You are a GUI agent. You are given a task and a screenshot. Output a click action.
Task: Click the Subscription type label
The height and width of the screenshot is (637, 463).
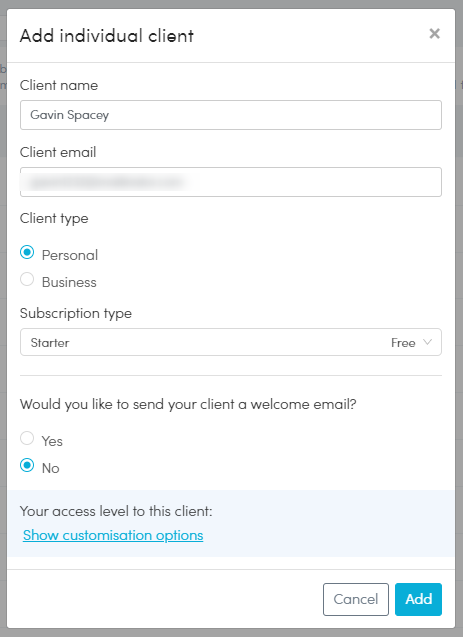(76, 314)
